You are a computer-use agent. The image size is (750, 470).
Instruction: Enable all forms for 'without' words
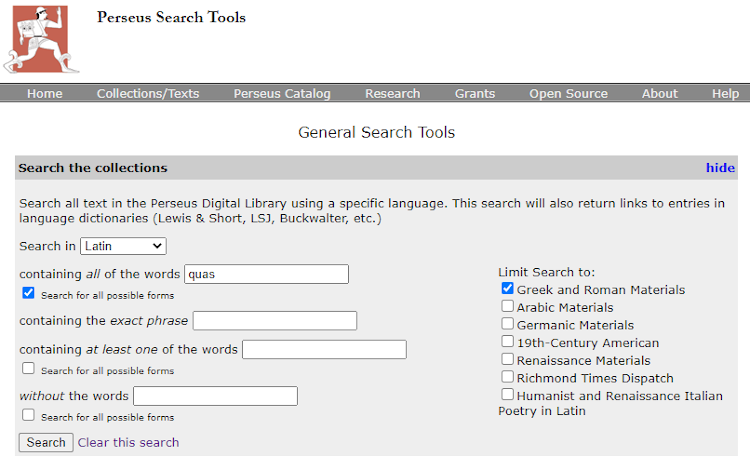pyautogui.click(x=28, y=415)
